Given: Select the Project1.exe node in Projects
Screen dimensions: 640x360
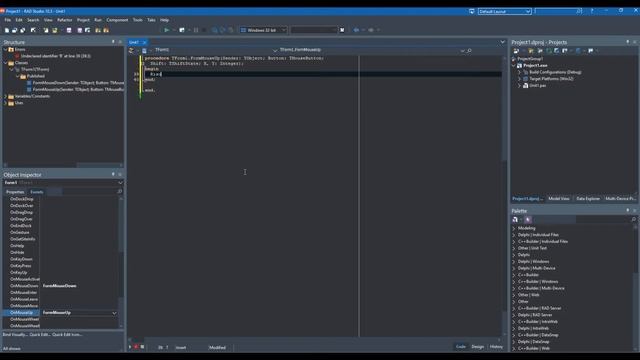Looking at the screenshot, I should tap(535, 66).
